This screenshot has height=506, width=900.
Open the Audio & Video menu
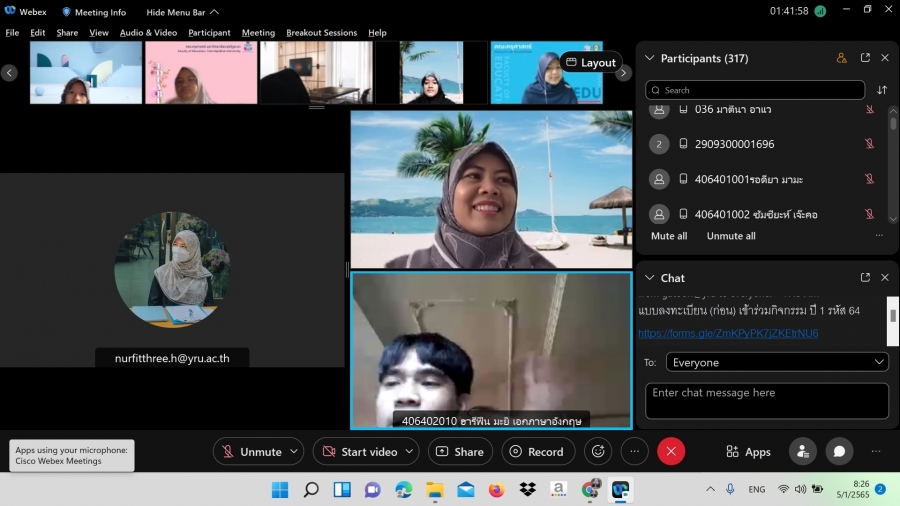coord(148,32)
